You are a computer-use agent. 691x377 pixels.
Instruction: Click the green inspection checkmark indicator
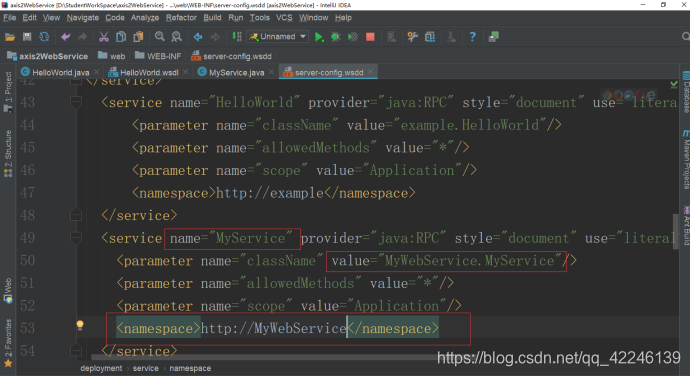674,84
